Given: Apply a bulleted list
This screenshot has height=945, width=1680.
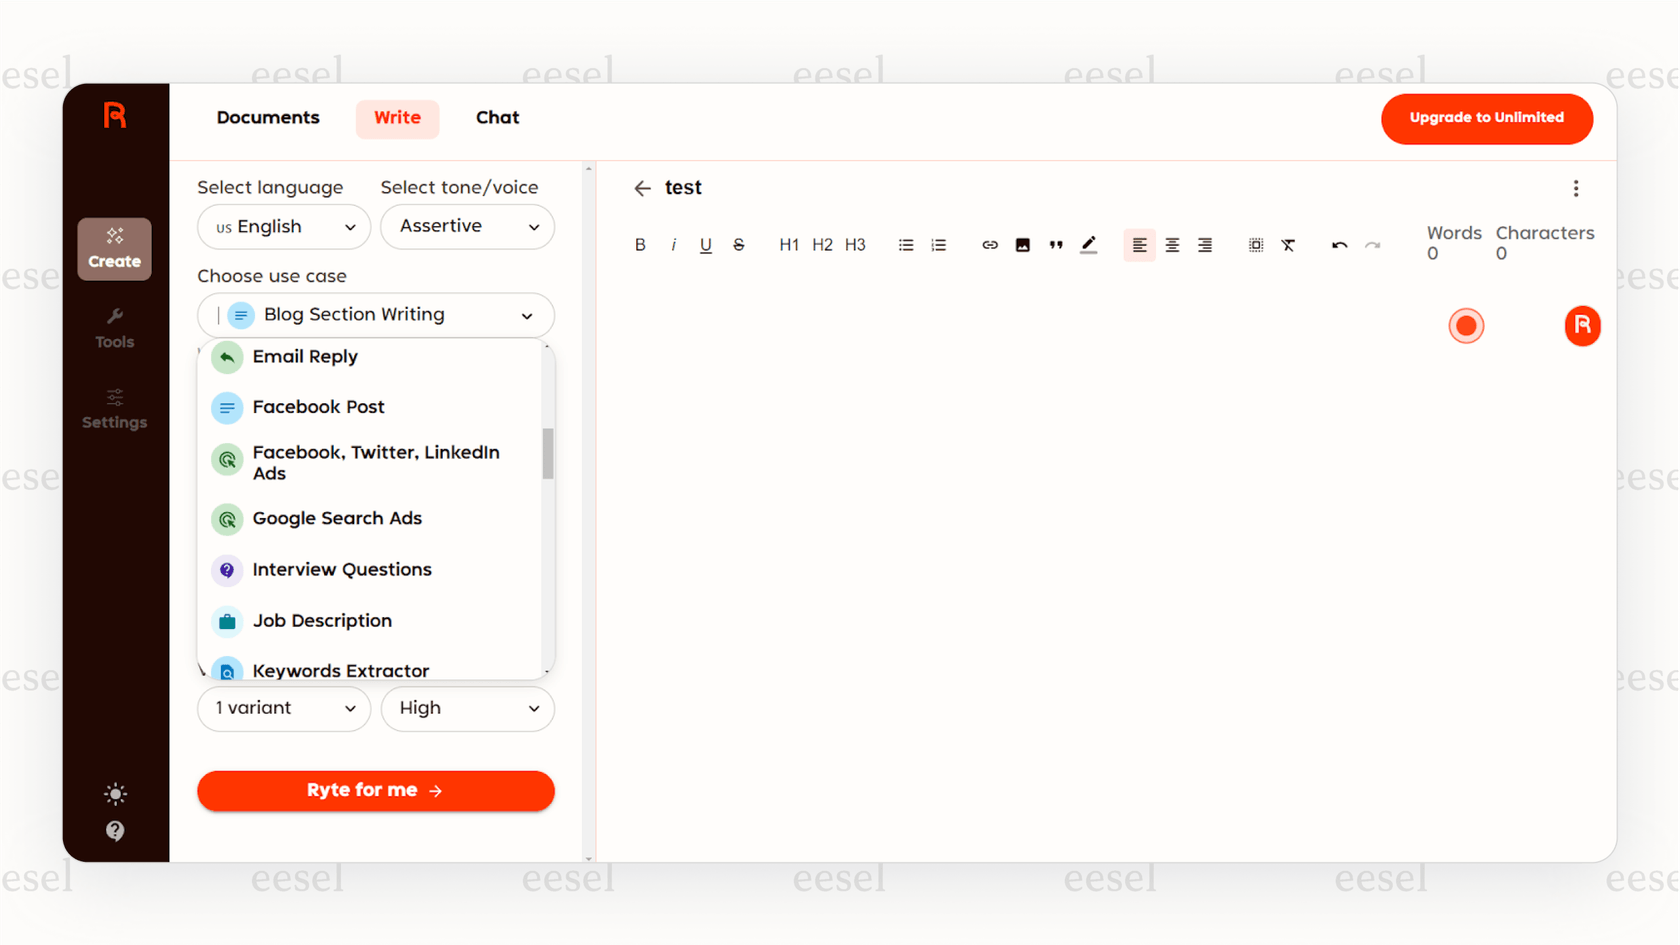Looking at the screenshot, I should pyautogui.click(x=905, y=244).
